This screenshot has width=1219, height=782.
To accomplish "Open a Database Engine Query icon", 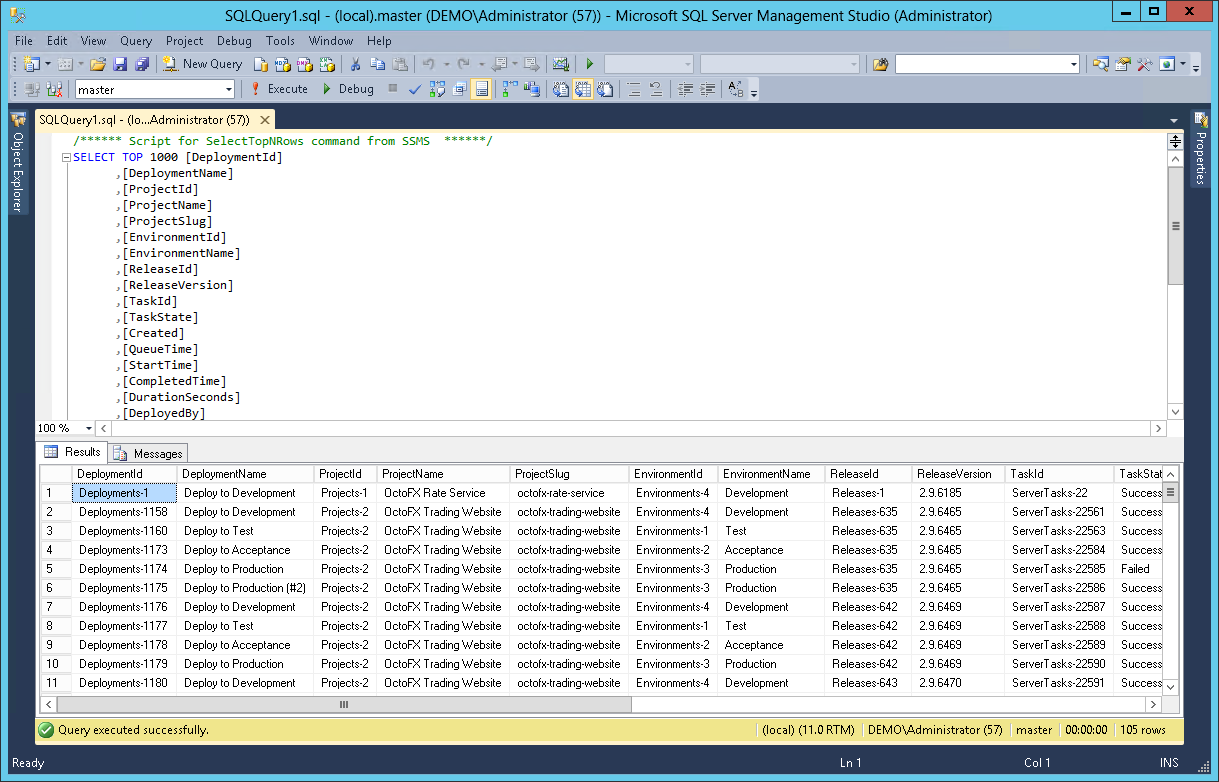I will (x=260, y=64).
